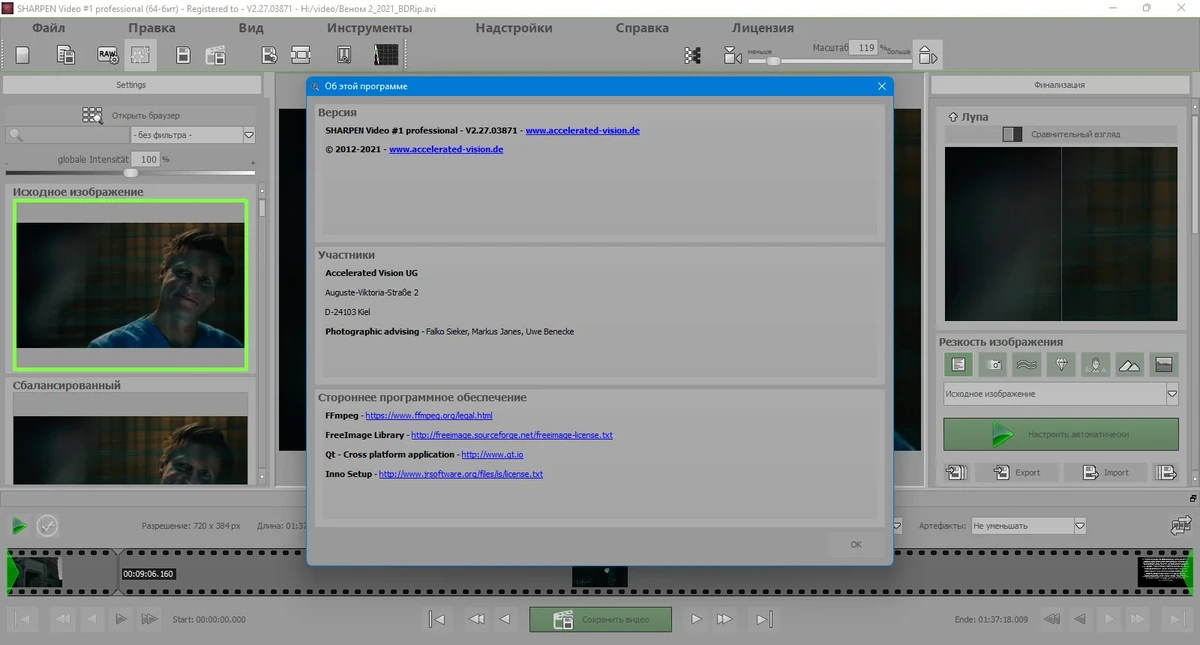
Task: Click the globale Intensität value field
Action: click(148, 159)
